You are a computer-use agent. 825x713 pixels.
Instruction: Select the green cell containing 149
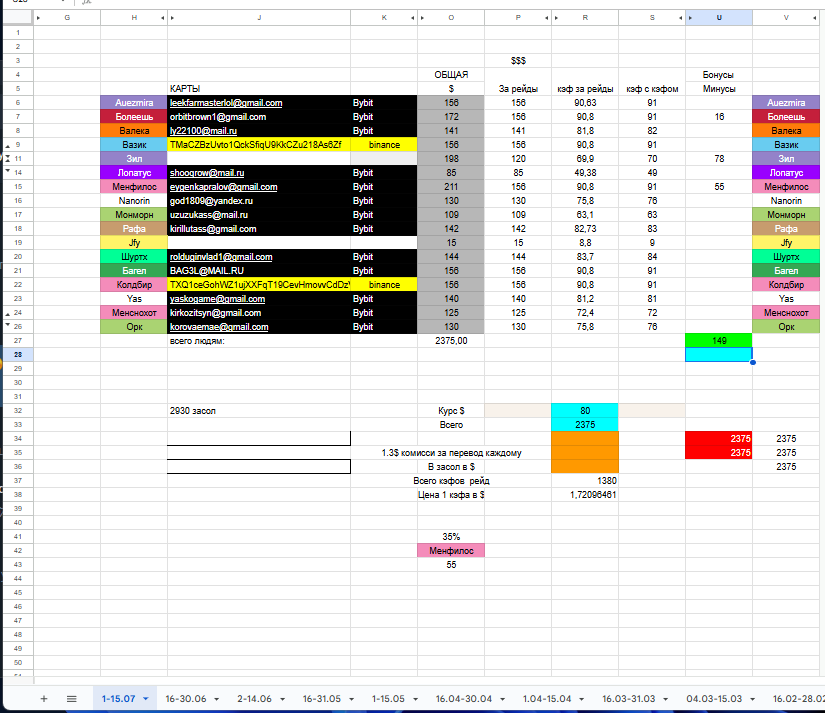719,340
